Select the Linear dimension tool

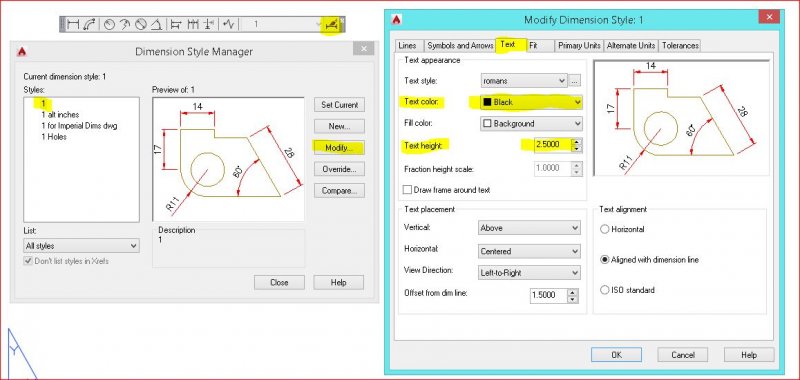tap(73, 24)
